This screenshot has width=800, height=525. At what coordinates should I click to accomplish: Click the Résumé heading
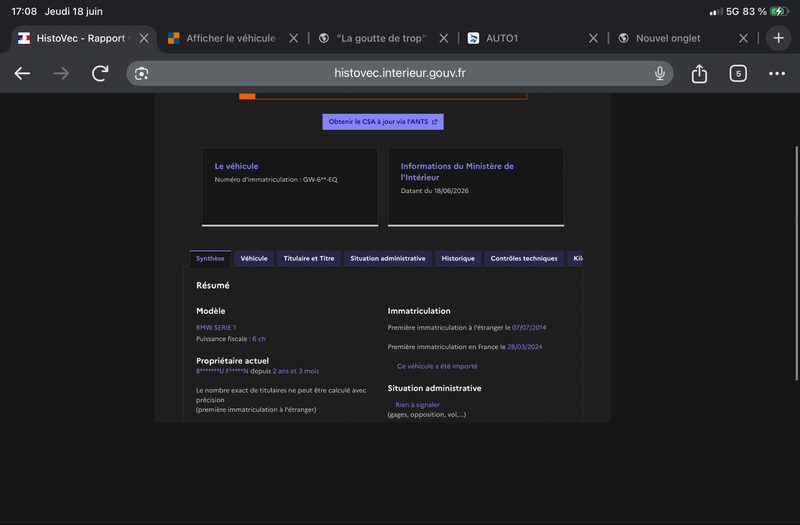(x=213, y=285)
